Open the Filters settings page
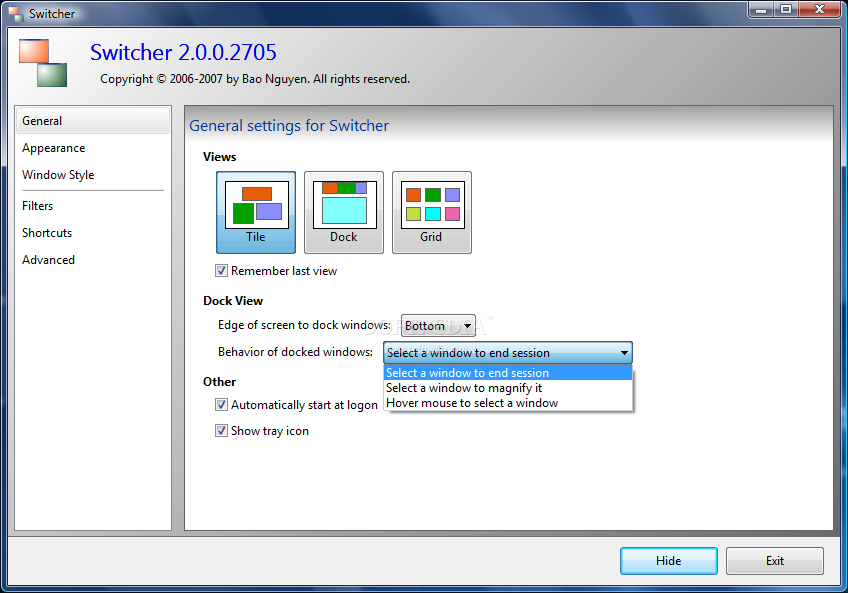The height and width of the screenshot is (593, 848). click(92, 206)
